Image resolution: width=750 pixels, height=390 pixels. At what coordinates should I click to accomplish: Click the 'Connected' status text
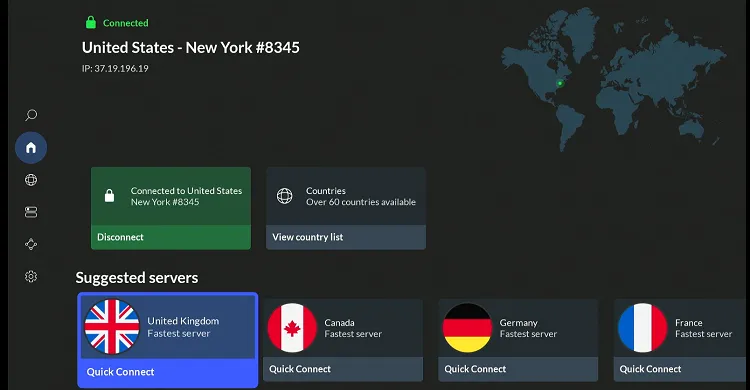126,23
